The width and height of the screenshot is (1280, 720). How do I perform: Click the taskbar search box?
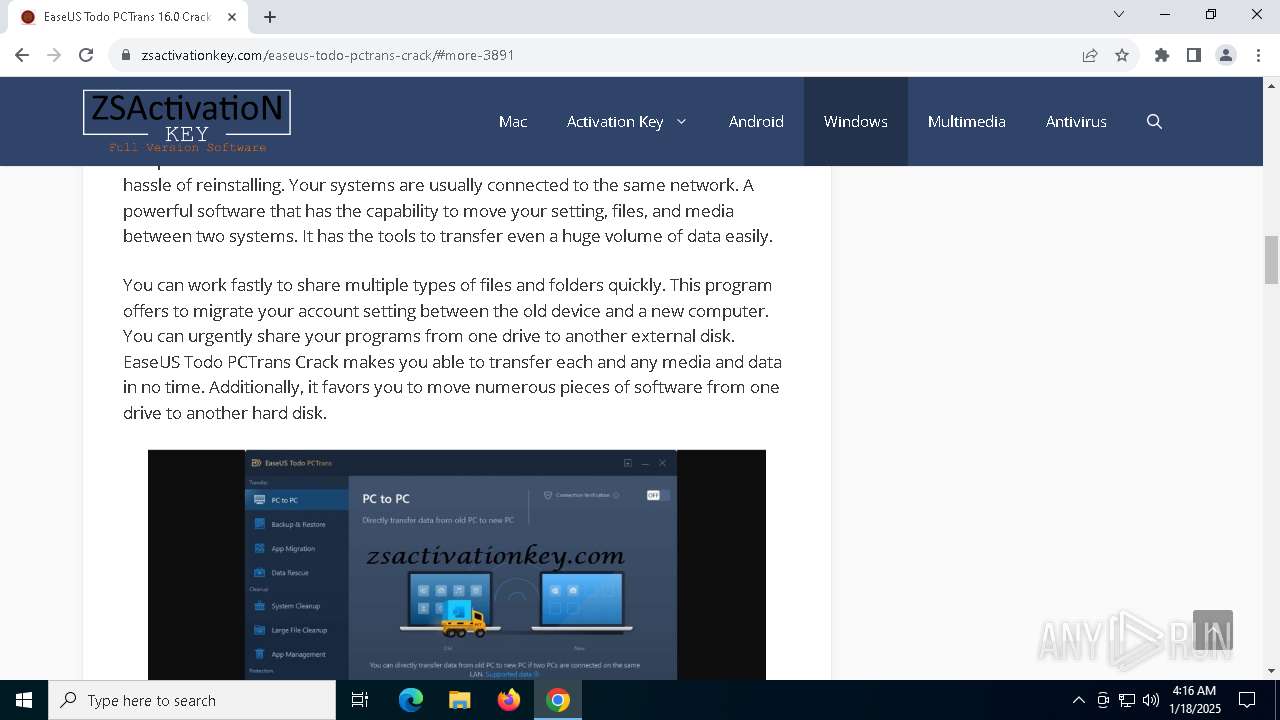click(192, 700)
